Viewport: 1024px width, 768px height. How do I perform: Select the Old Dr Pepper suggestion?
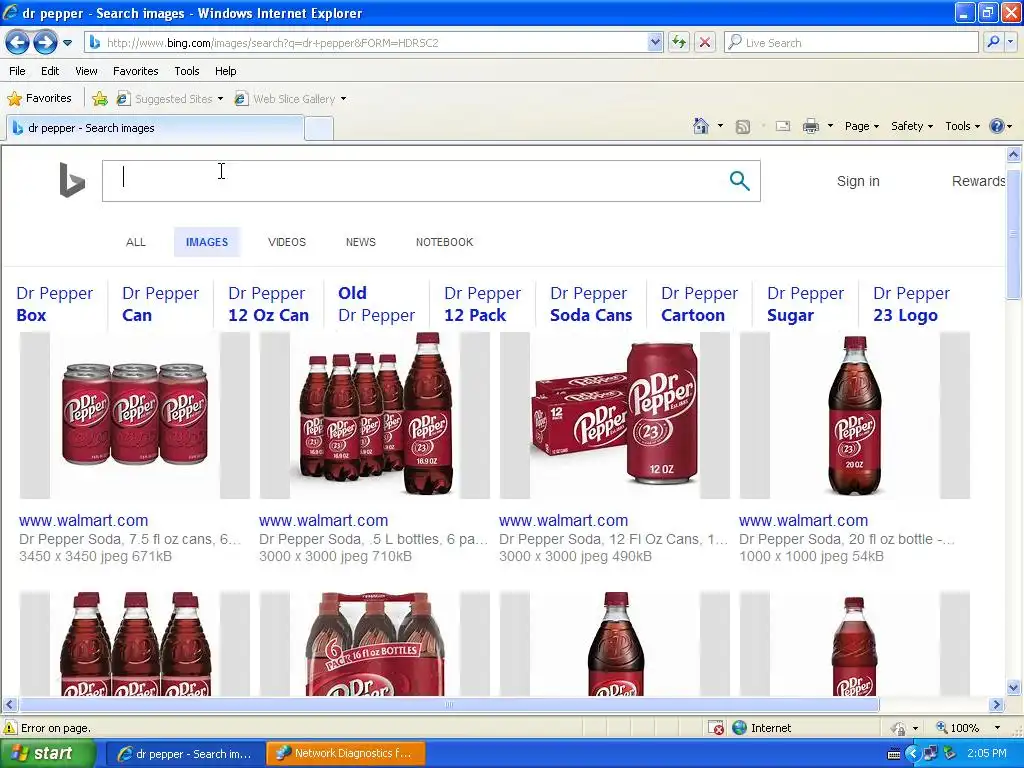tap(377, 304)
